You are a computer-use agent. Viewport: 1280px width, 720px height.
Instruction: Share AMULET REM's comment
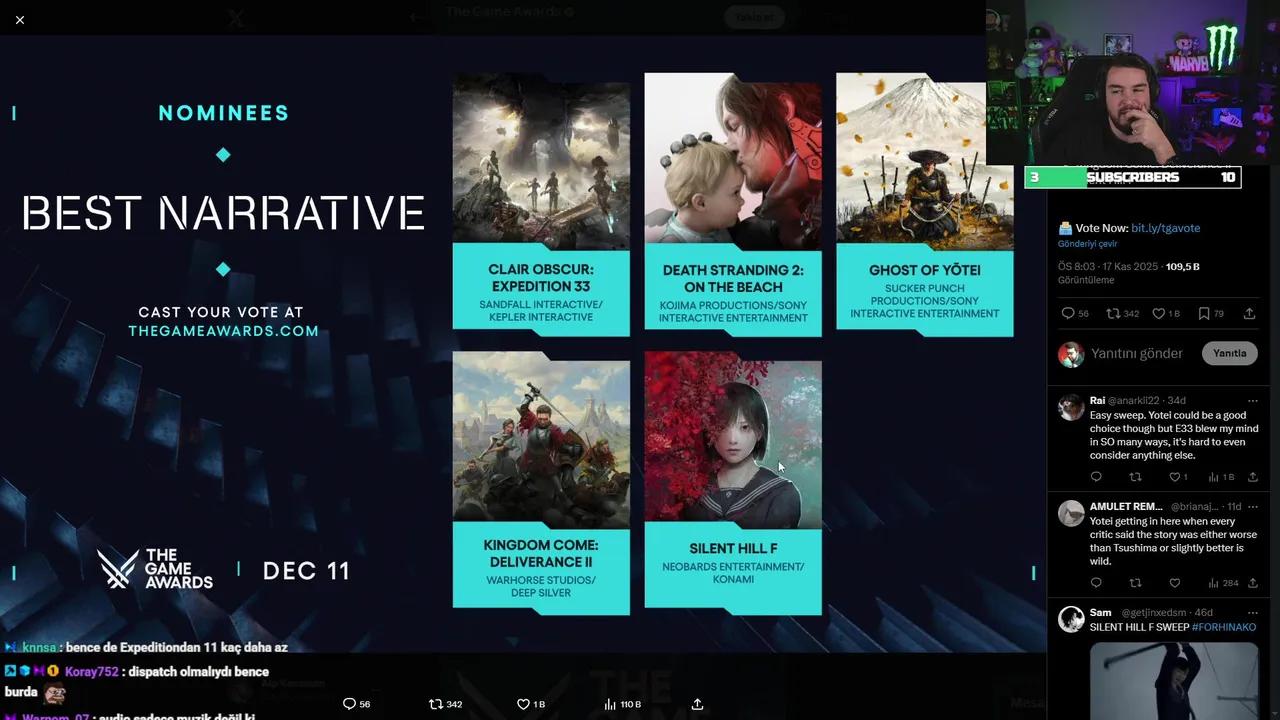point(1252,583)
